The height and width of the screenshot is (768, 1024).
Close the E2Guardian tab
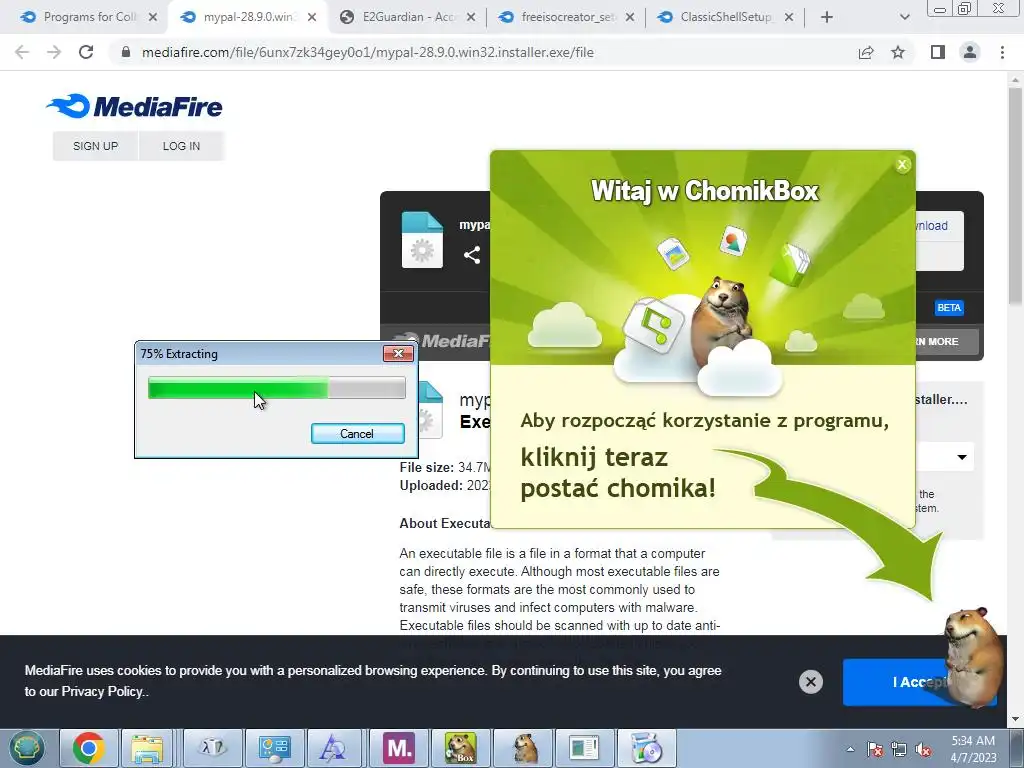pyautogui.click(x=471, y=17)
